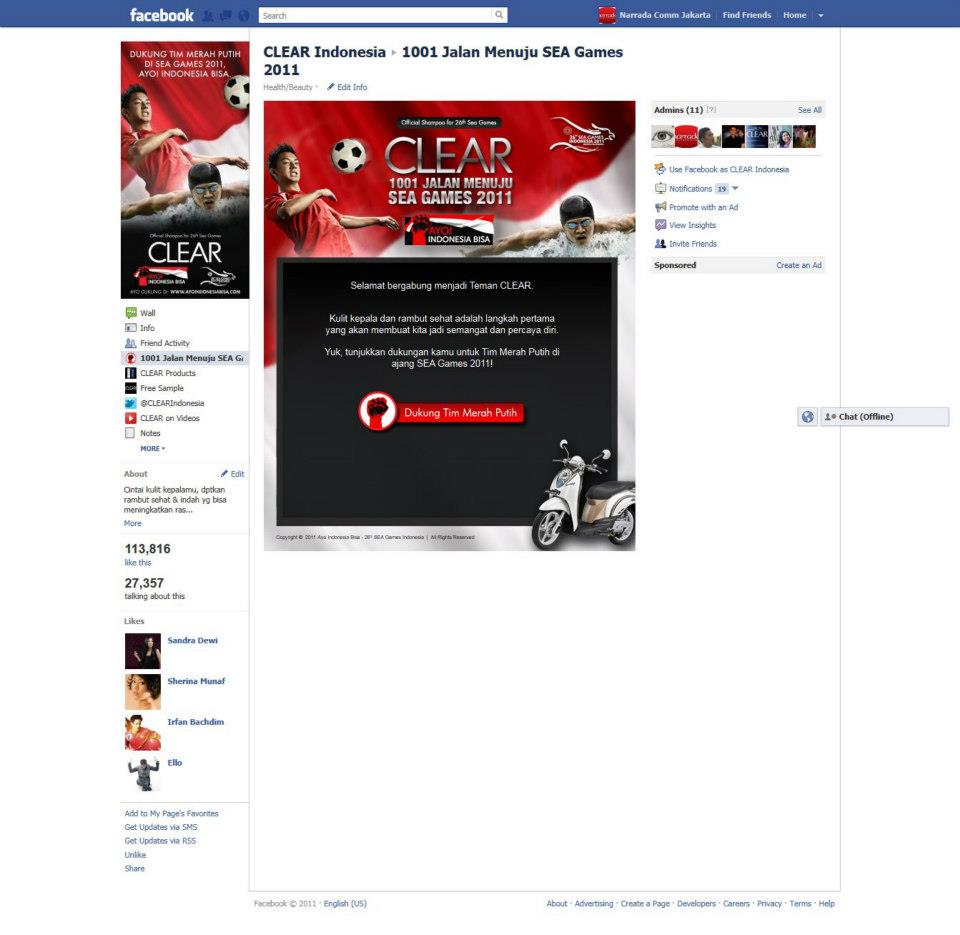Expand the Notifications dropdown arrow
This screenshot has height=935, width=960.
735,189
